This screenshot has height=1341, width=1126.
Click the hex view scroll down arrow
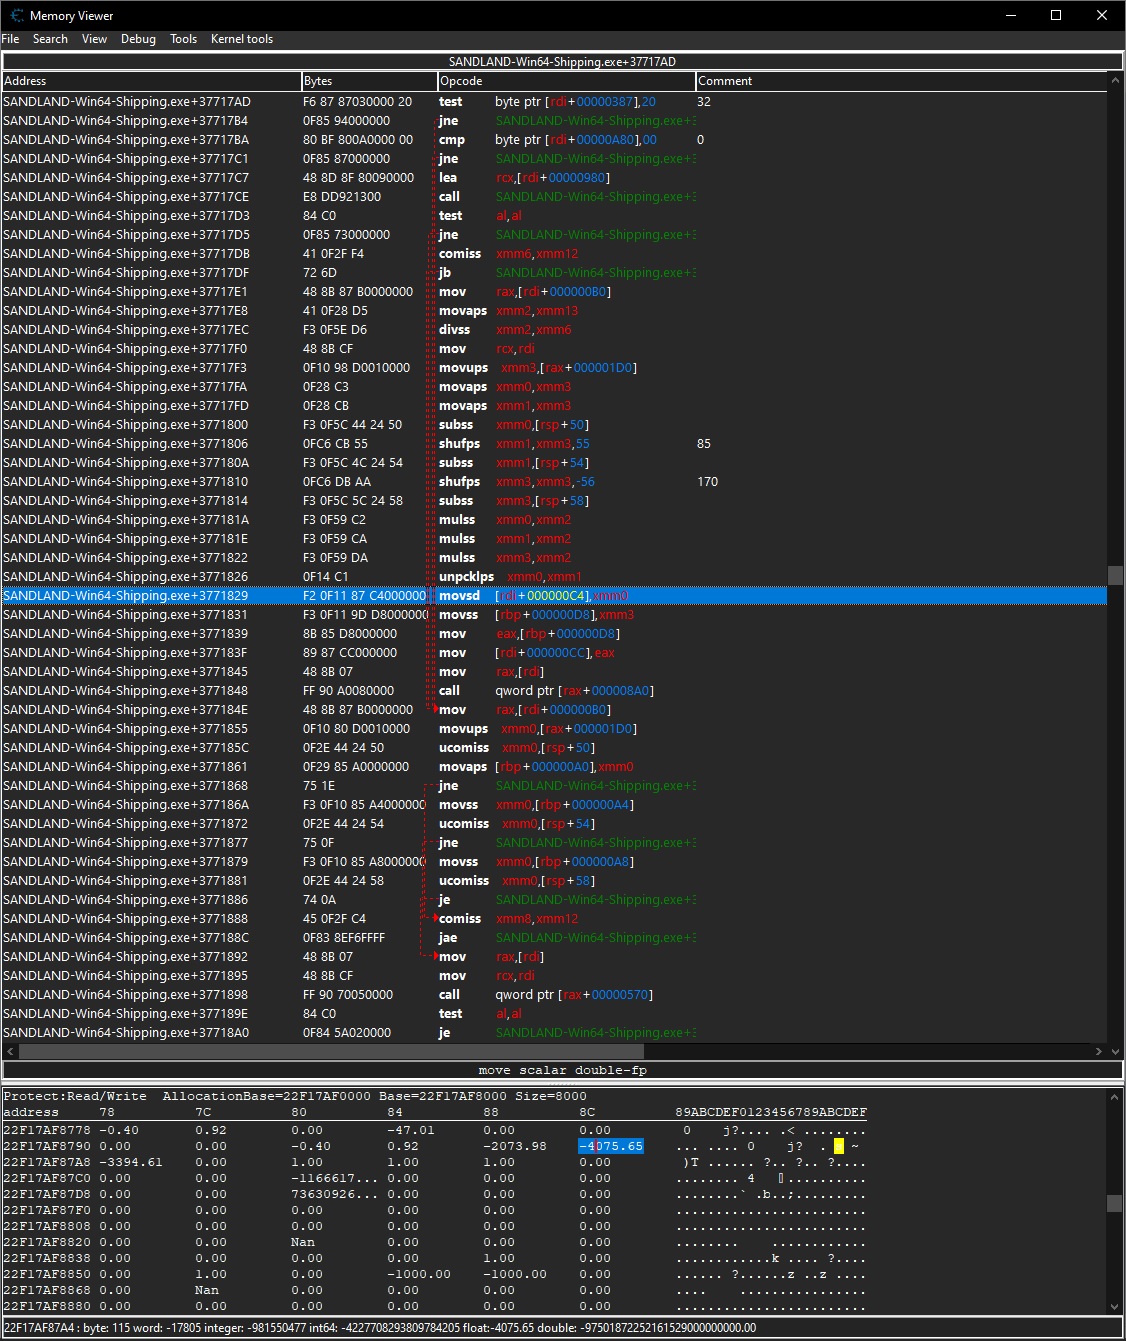click(1114, 1306)
